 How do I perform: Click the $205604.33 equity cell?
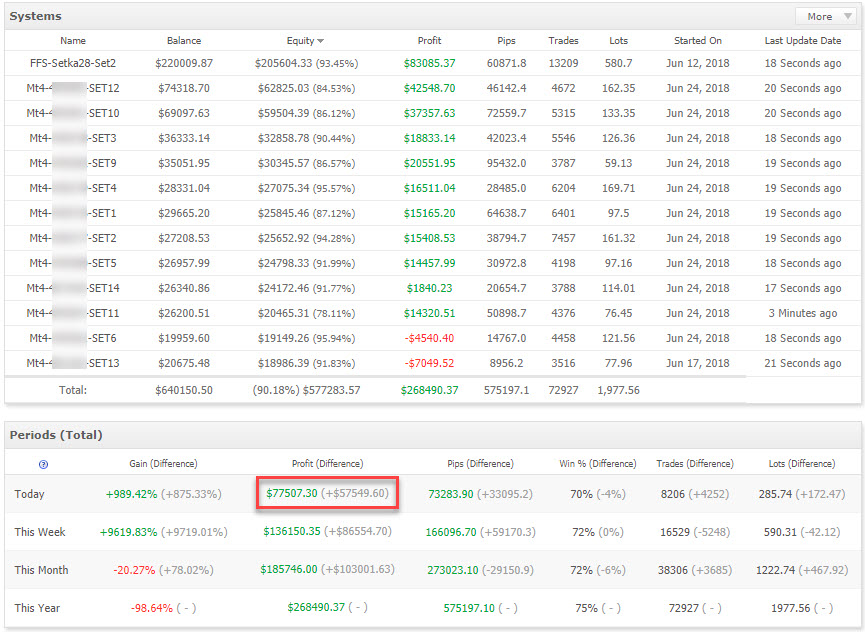click(306, 63)
